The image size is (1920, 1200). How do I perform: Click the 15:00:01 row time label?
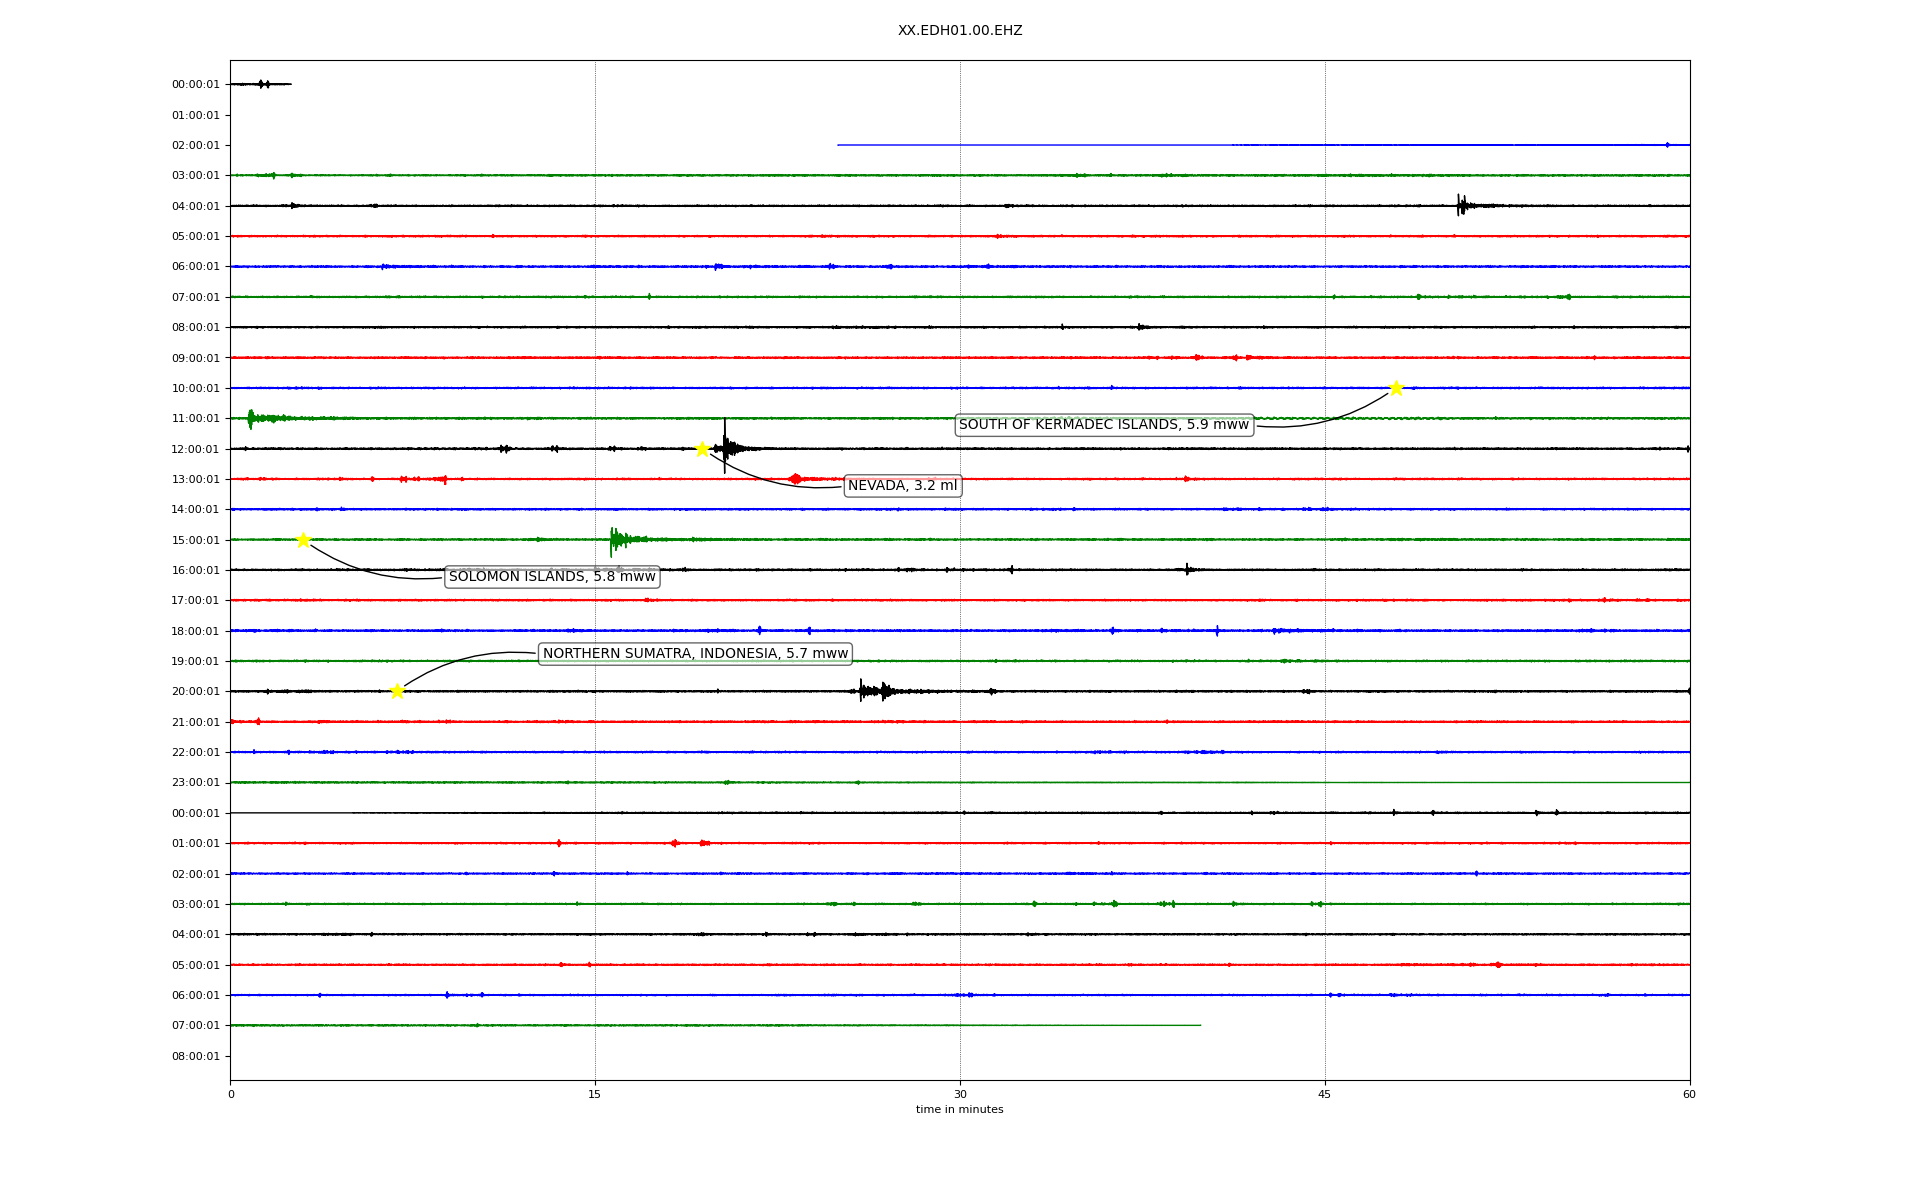pos(195,540)
